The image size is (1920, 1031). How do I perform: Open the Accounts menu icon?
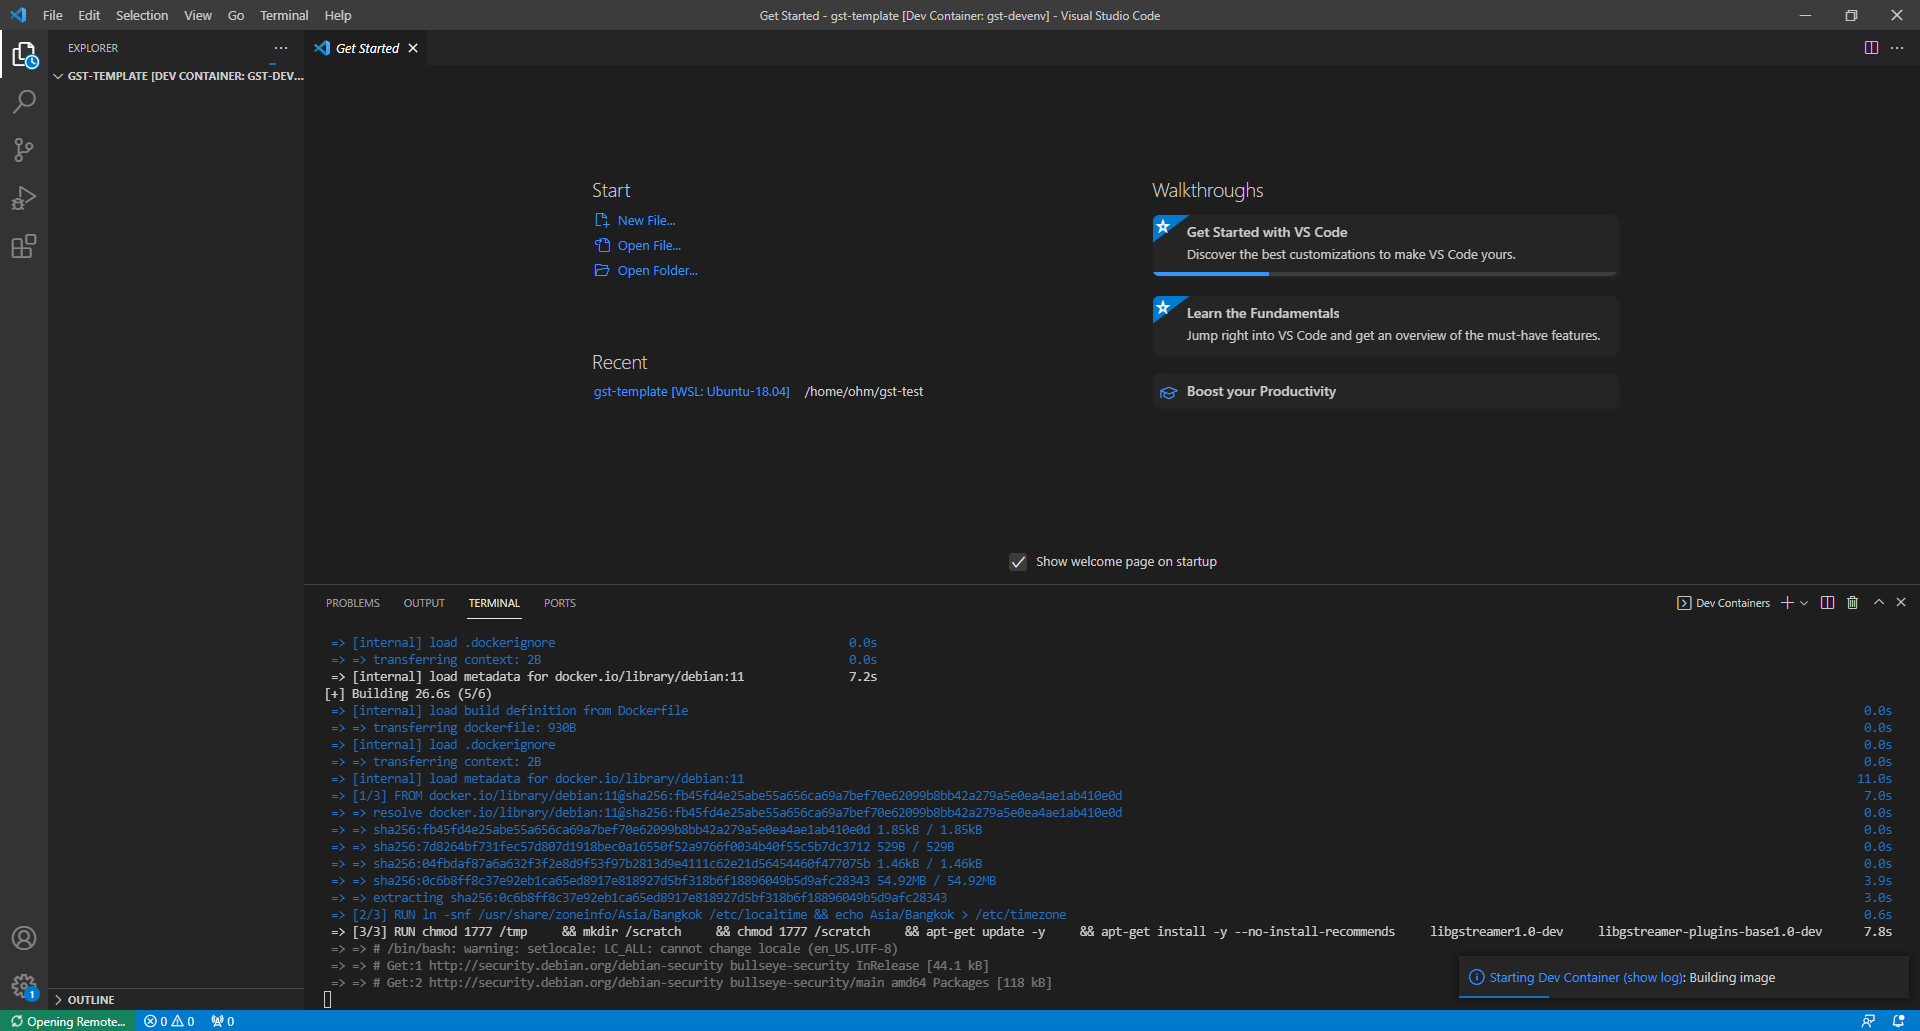click(24, 938)
